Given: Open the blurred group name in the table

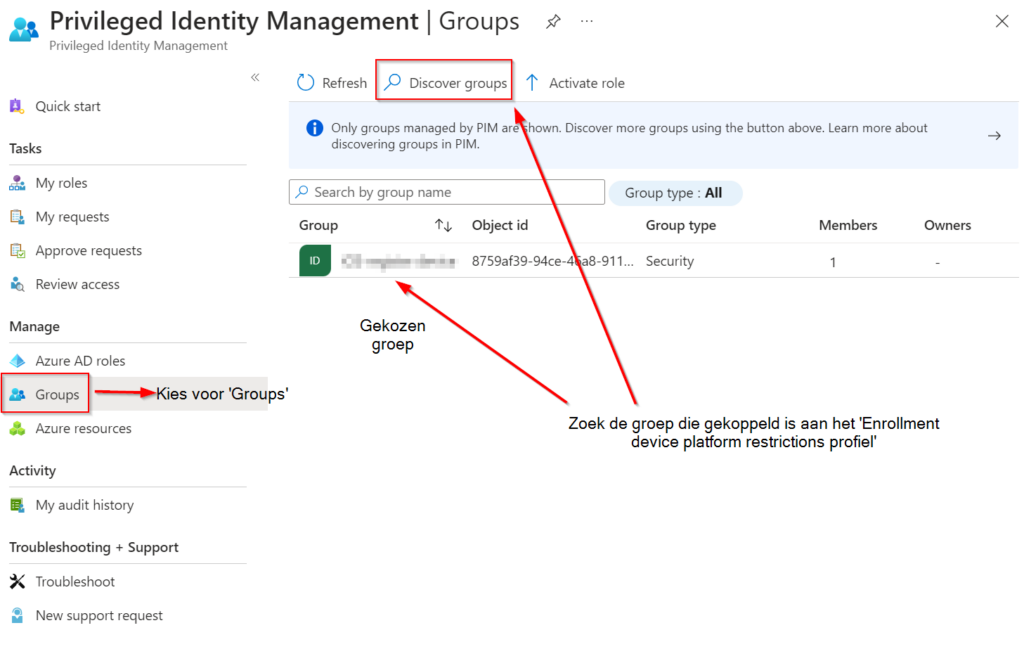Looking at the screenshot, I should (398, 262).
